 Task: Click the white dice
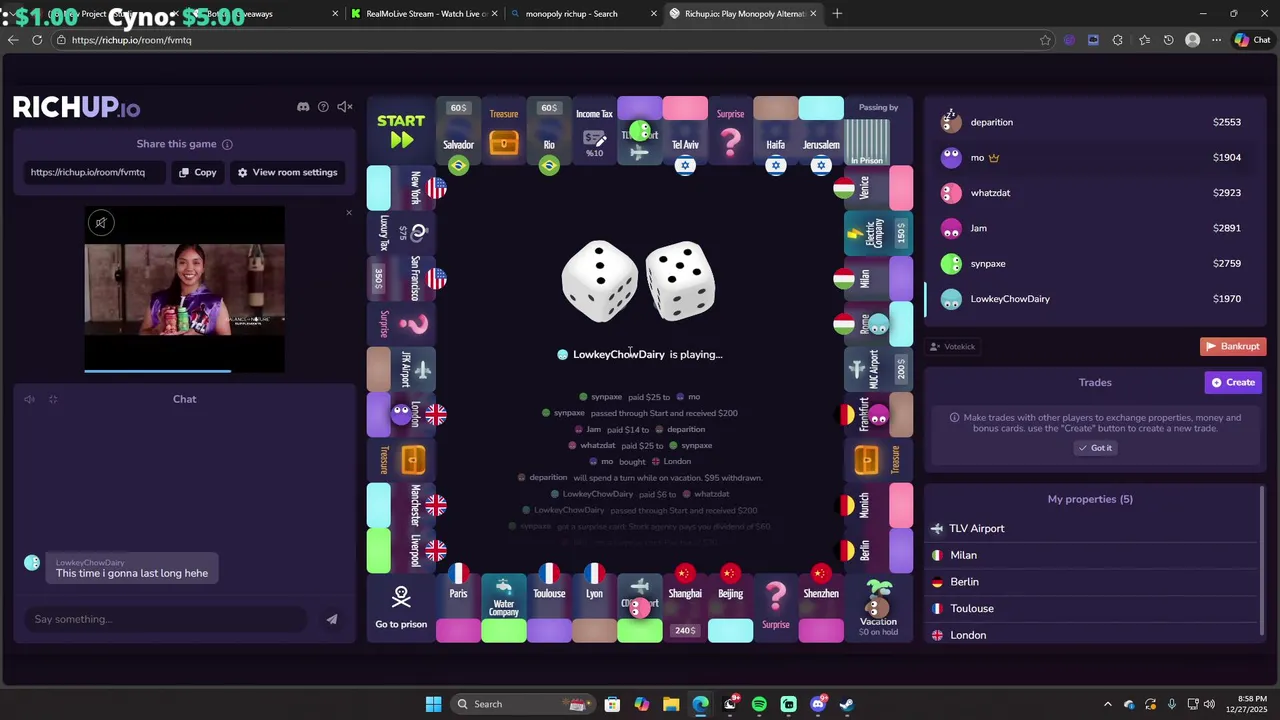coord(639,282)
